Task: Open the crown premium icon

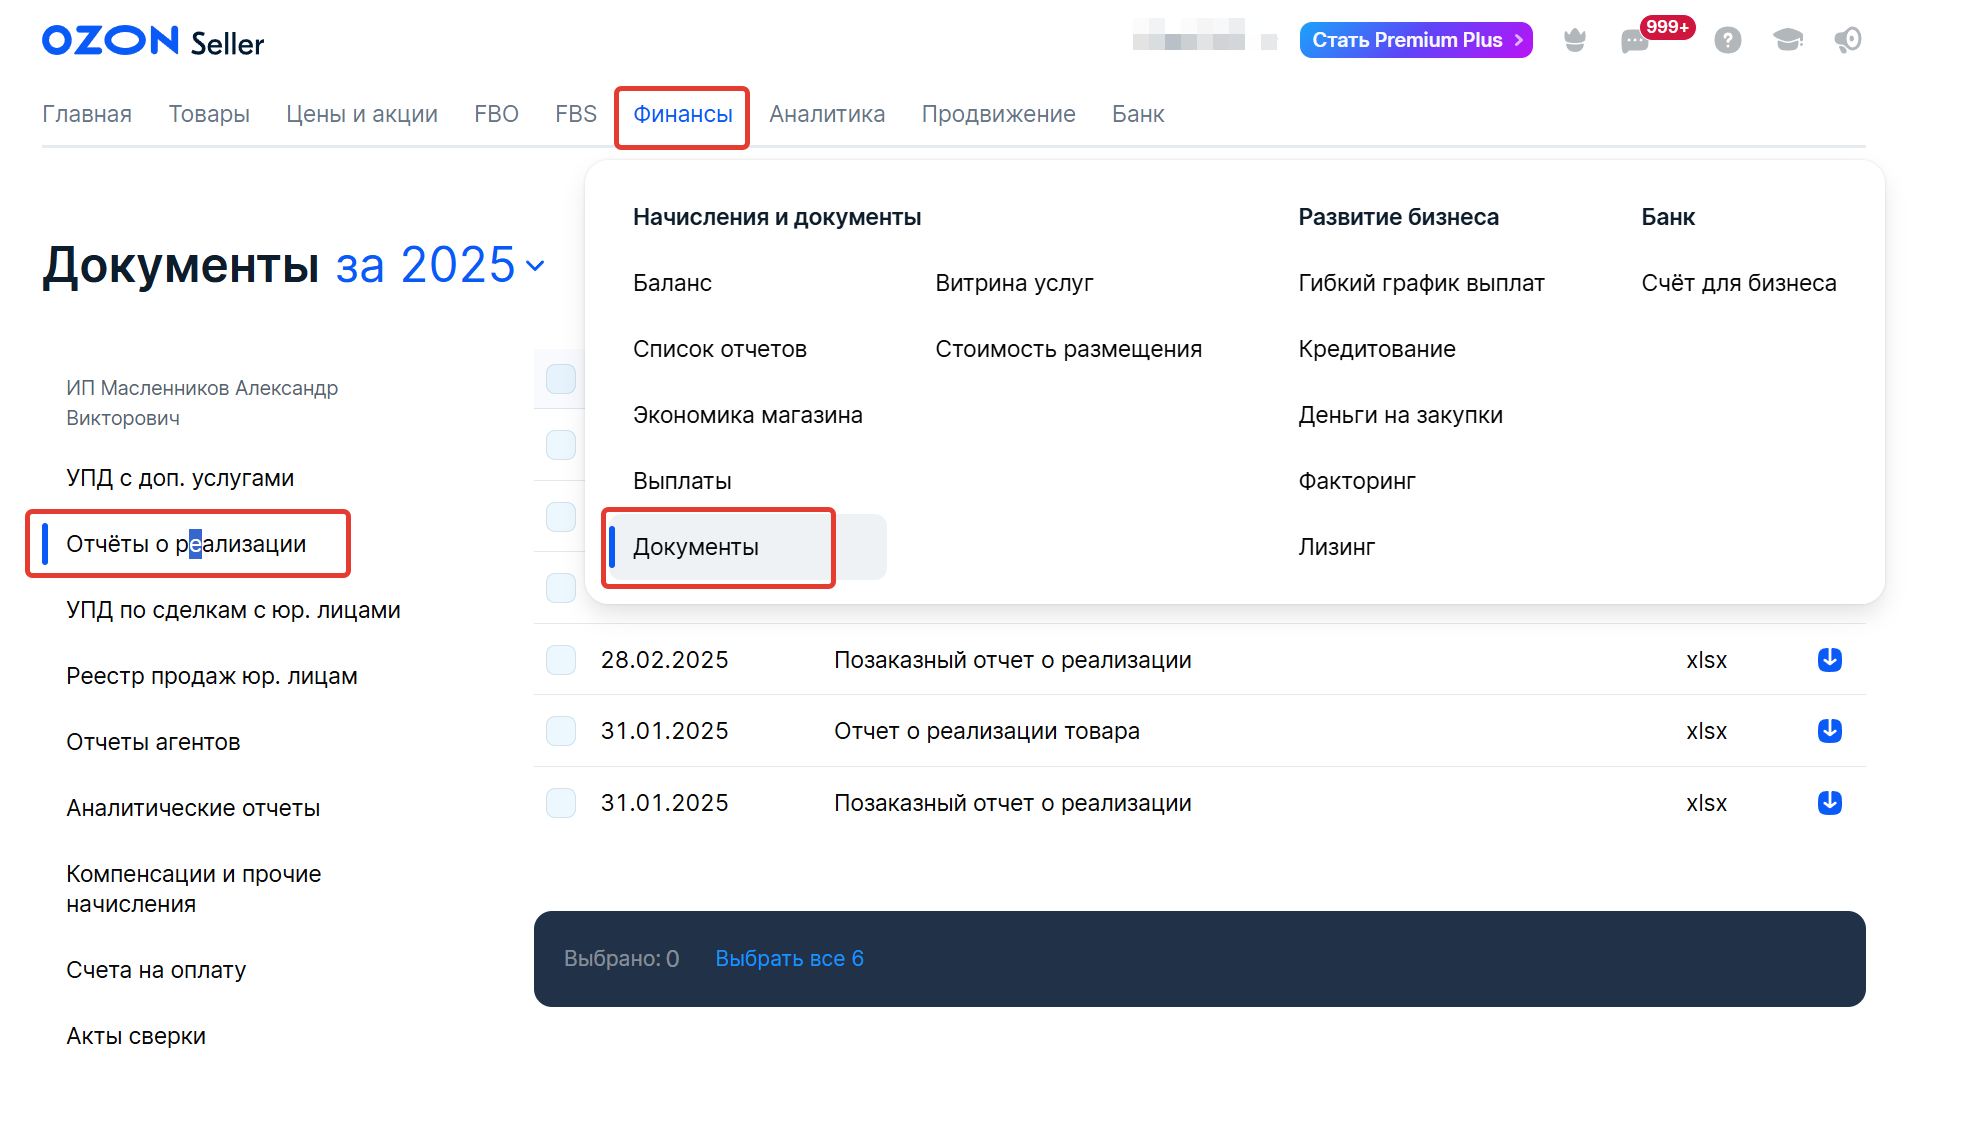Action: point(1575,40)
